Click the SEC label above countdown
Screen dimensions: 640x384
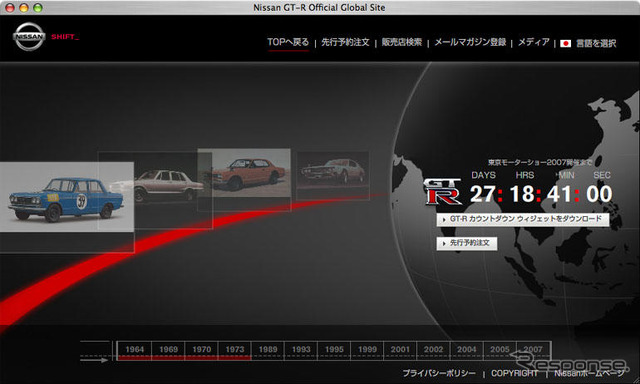pyautogui.click(x=602, y=175)
